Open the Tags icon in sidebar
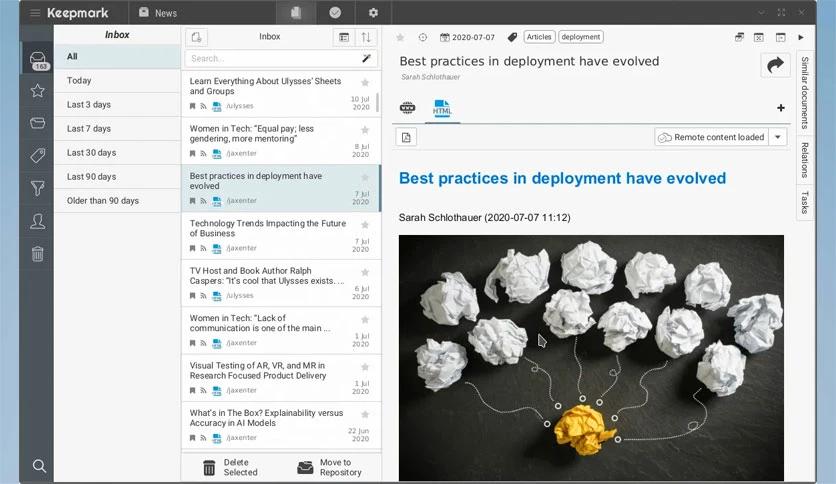The image size is (836, 484). (37, 155)
